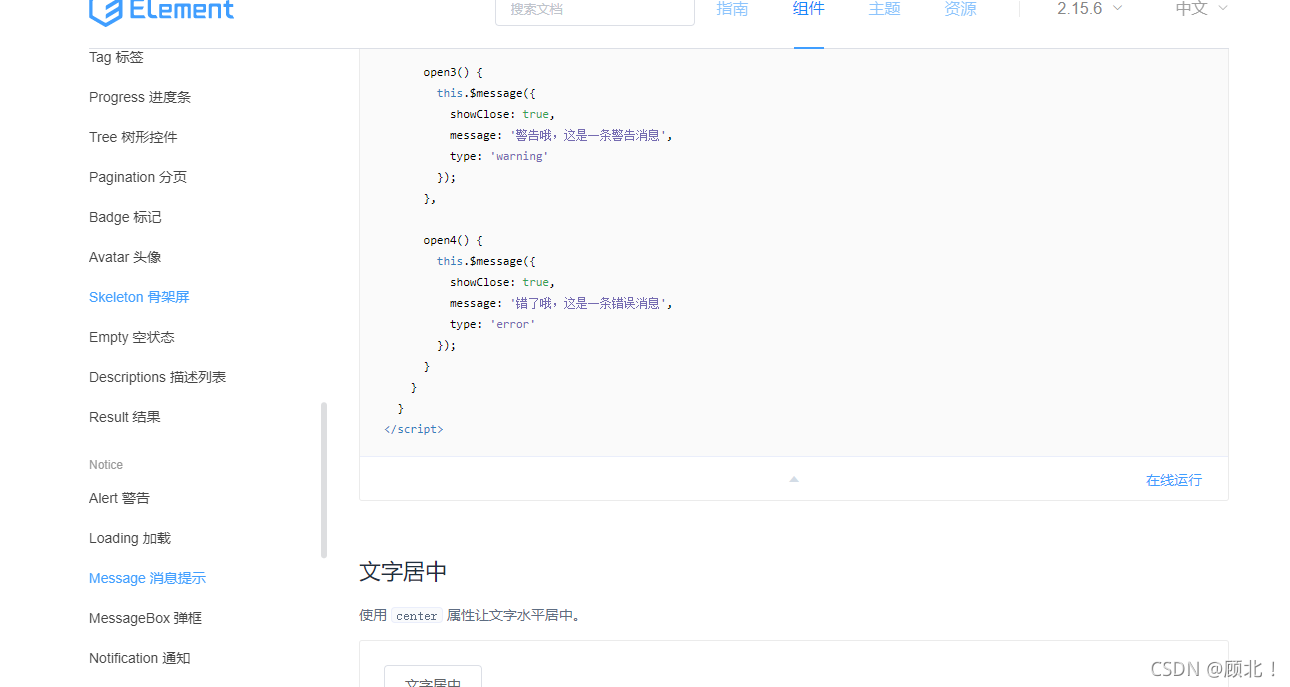The height and width of the screenshot is (687, 1290).
Task: Open Message 消息提示 in the sidebar
Action: click(x=147, y=578)
